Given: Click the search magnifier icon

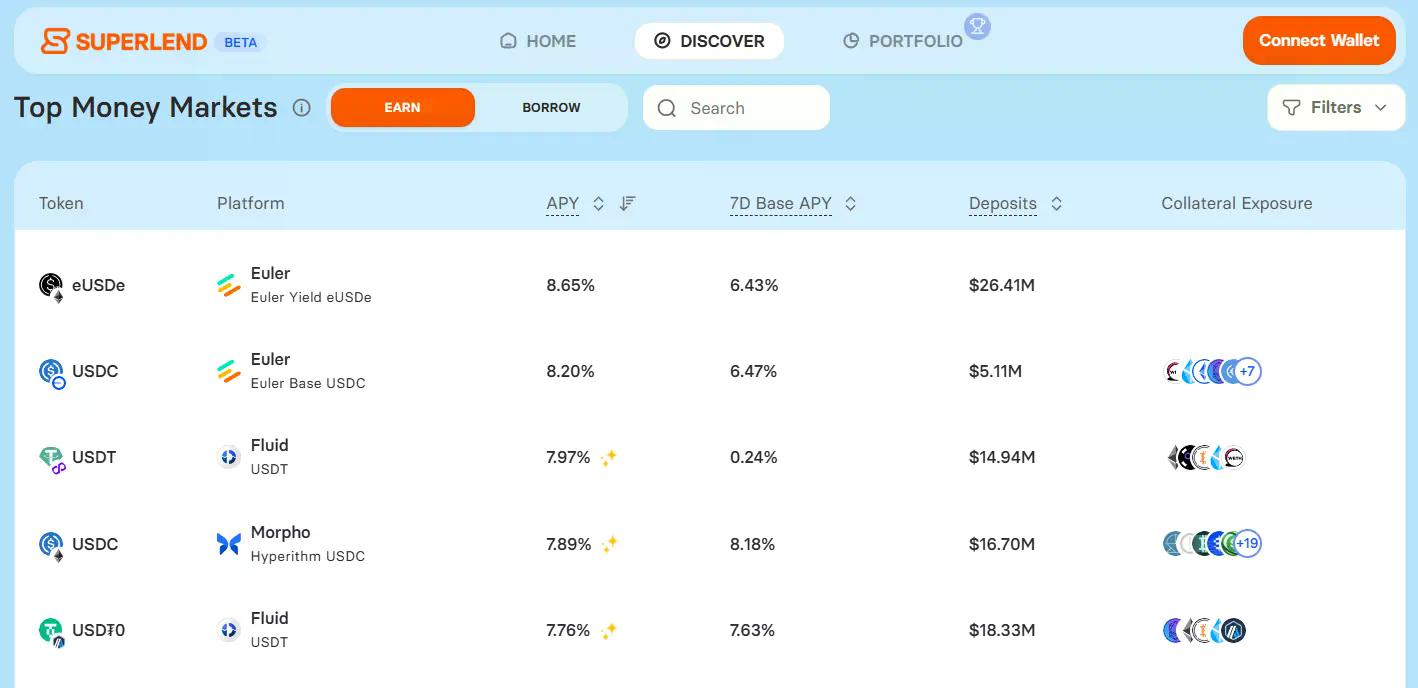Looking at the screenshot, I should pyautogui.click(x=666, y=107).
